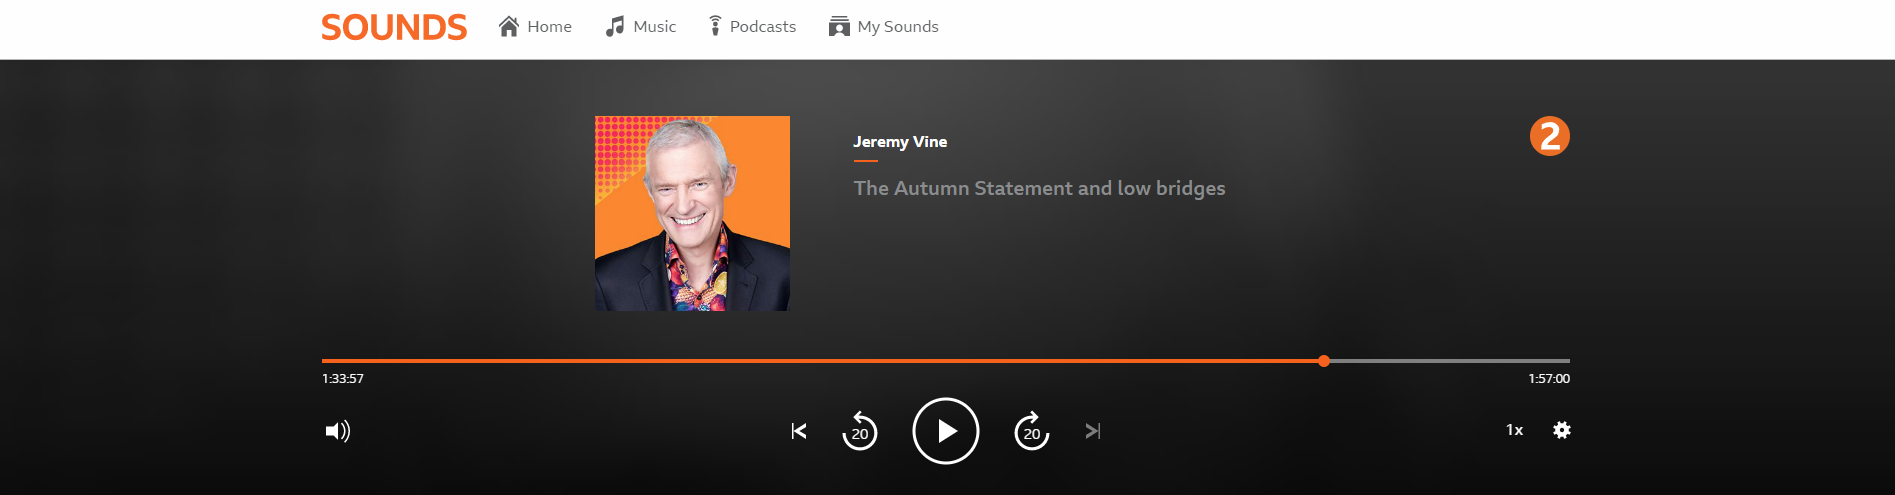Change playback speed from 1x

pyautogui.click(x=1515, y=430)
